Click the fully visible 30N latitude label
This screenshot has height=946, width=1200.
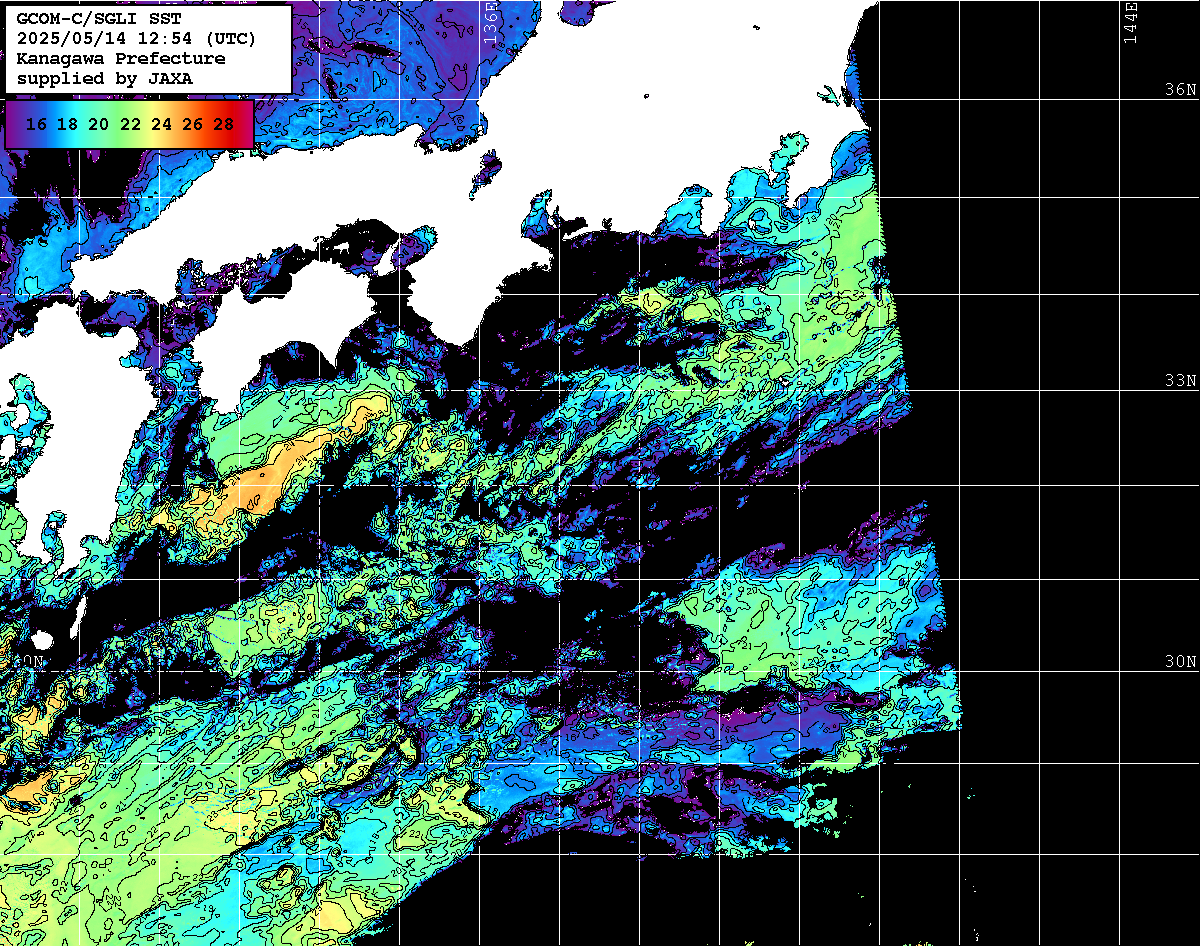pos(1180,662)
